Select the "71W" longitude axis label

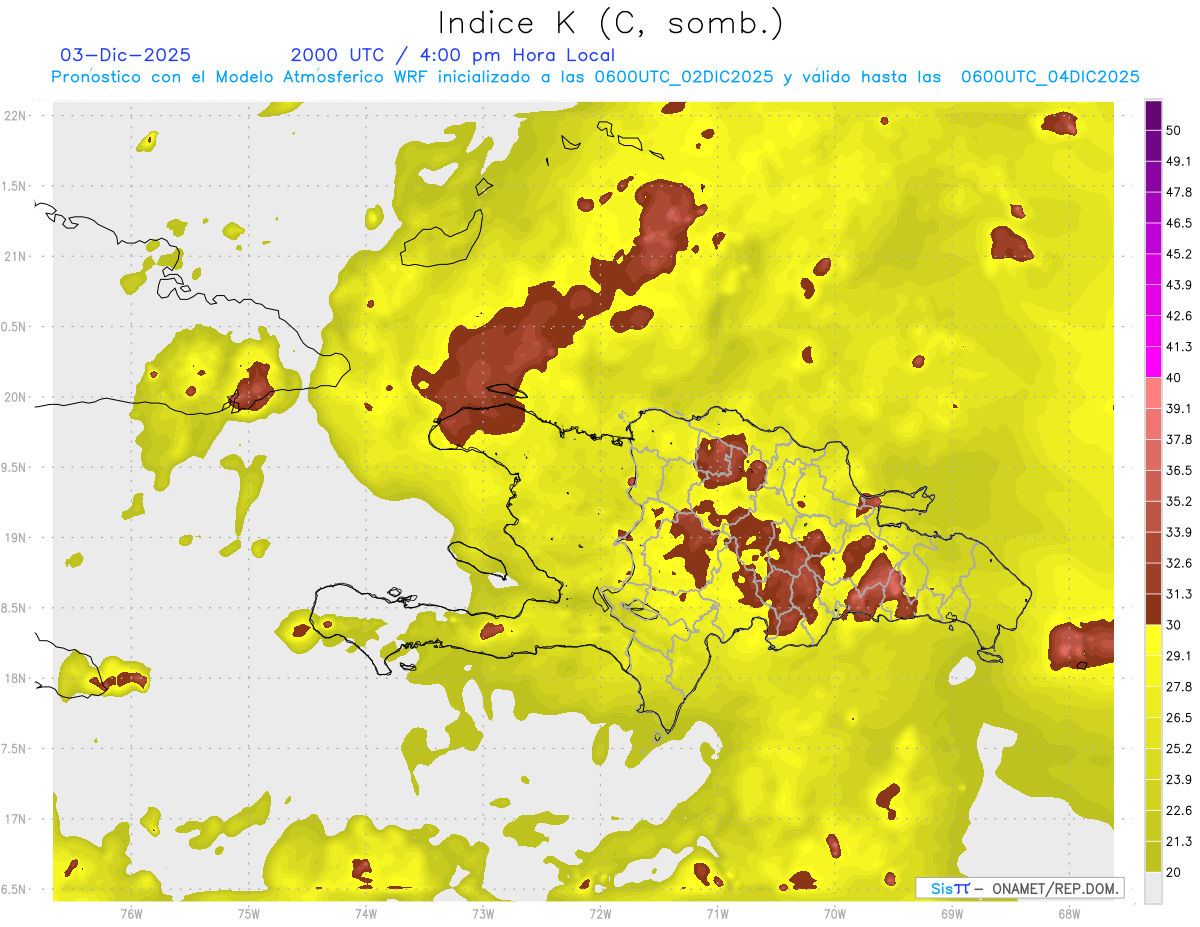(717, 913)
